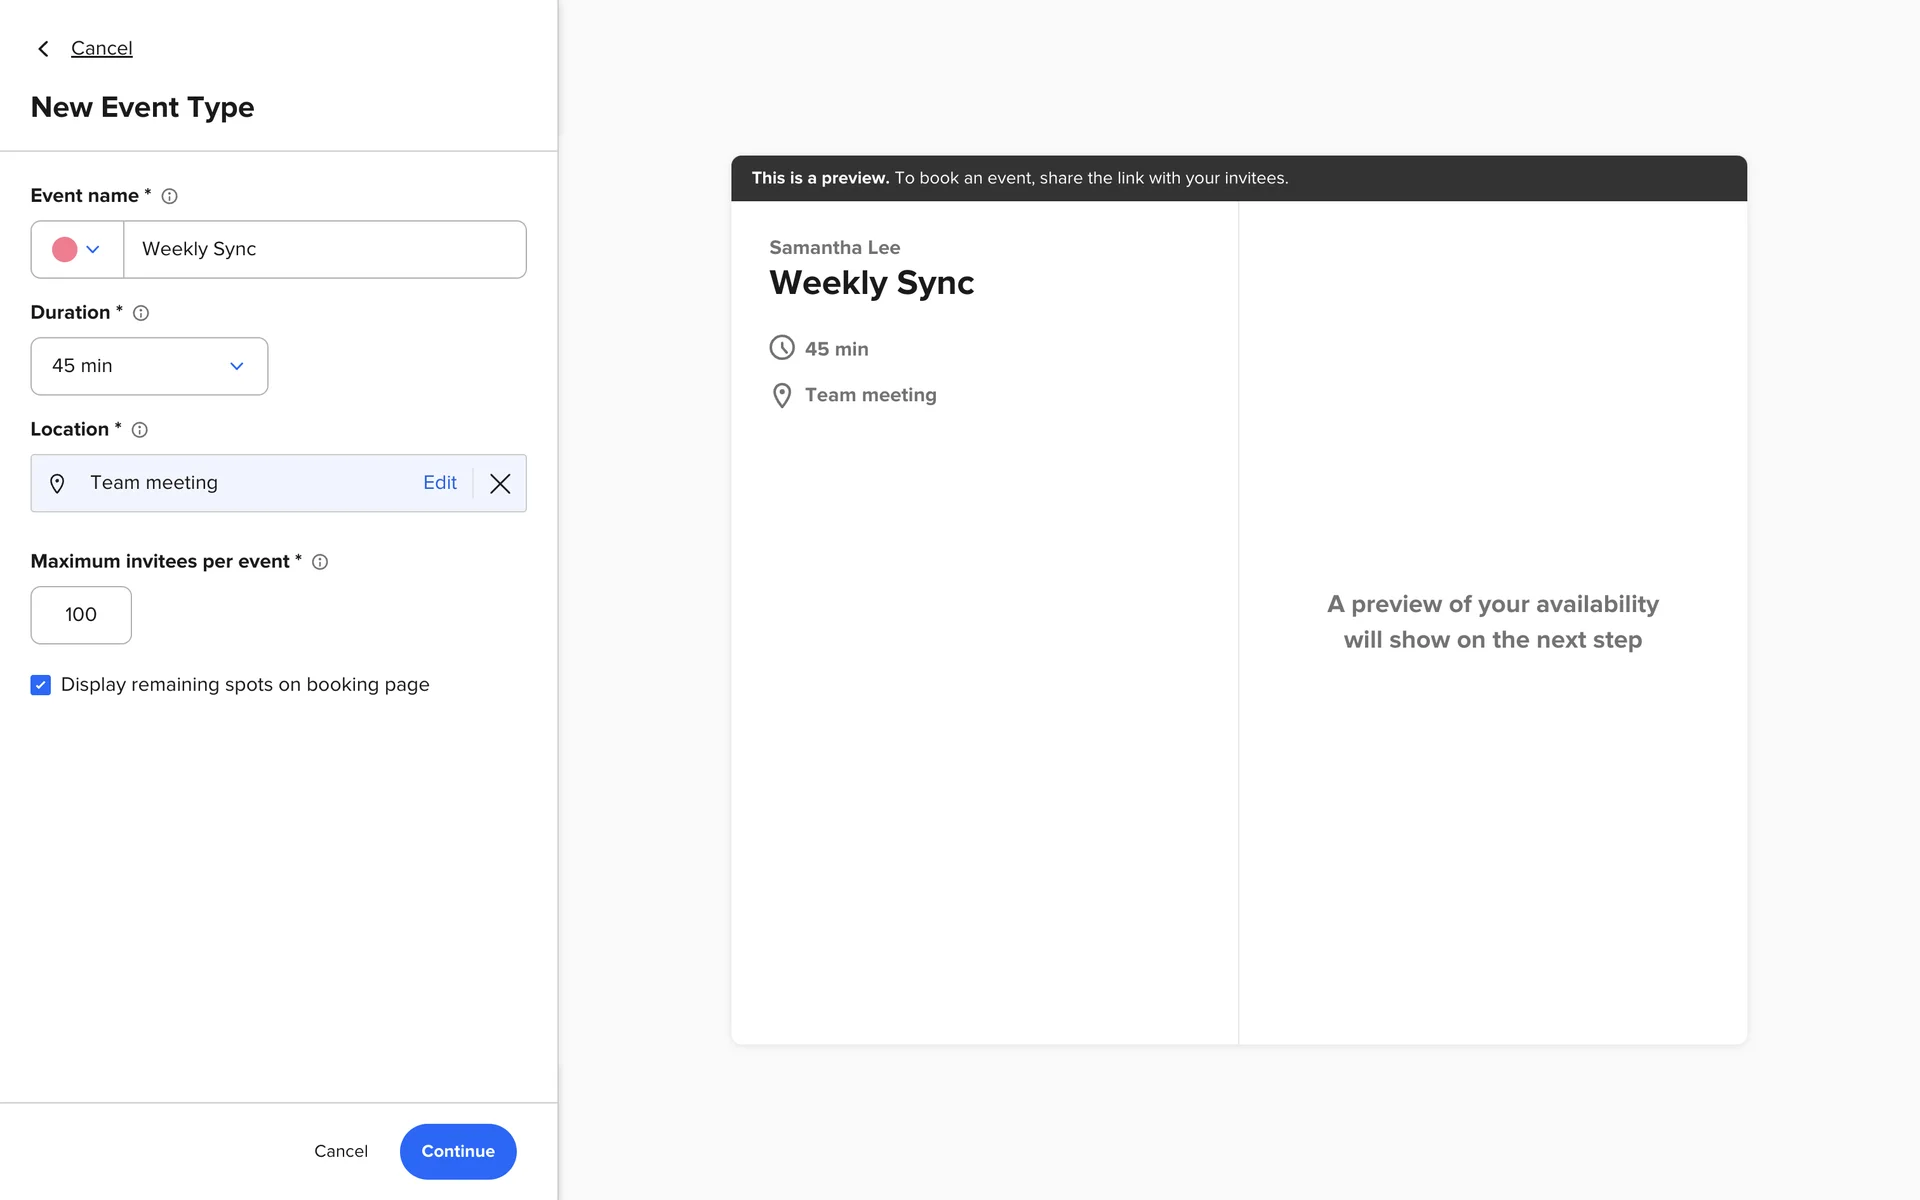Click the info icon next to Event name
The height and width of the screenshot is (1200, 1920).
coord(170,196)
